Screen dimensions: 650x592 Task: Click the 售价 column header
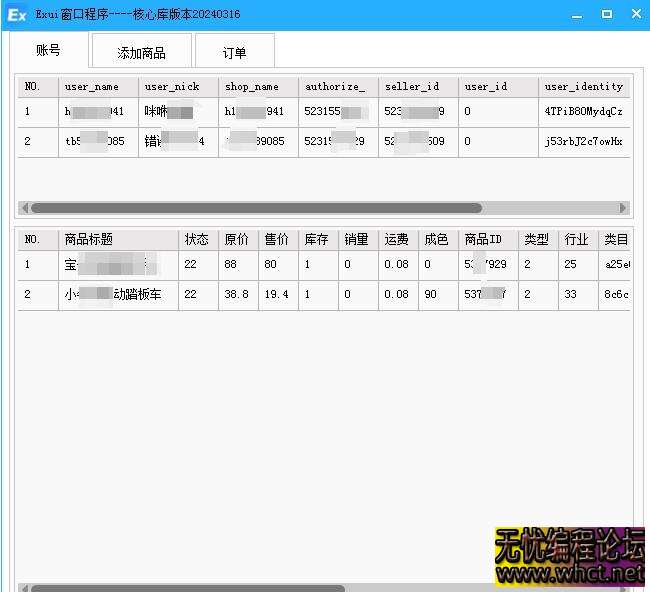[277, 240]
